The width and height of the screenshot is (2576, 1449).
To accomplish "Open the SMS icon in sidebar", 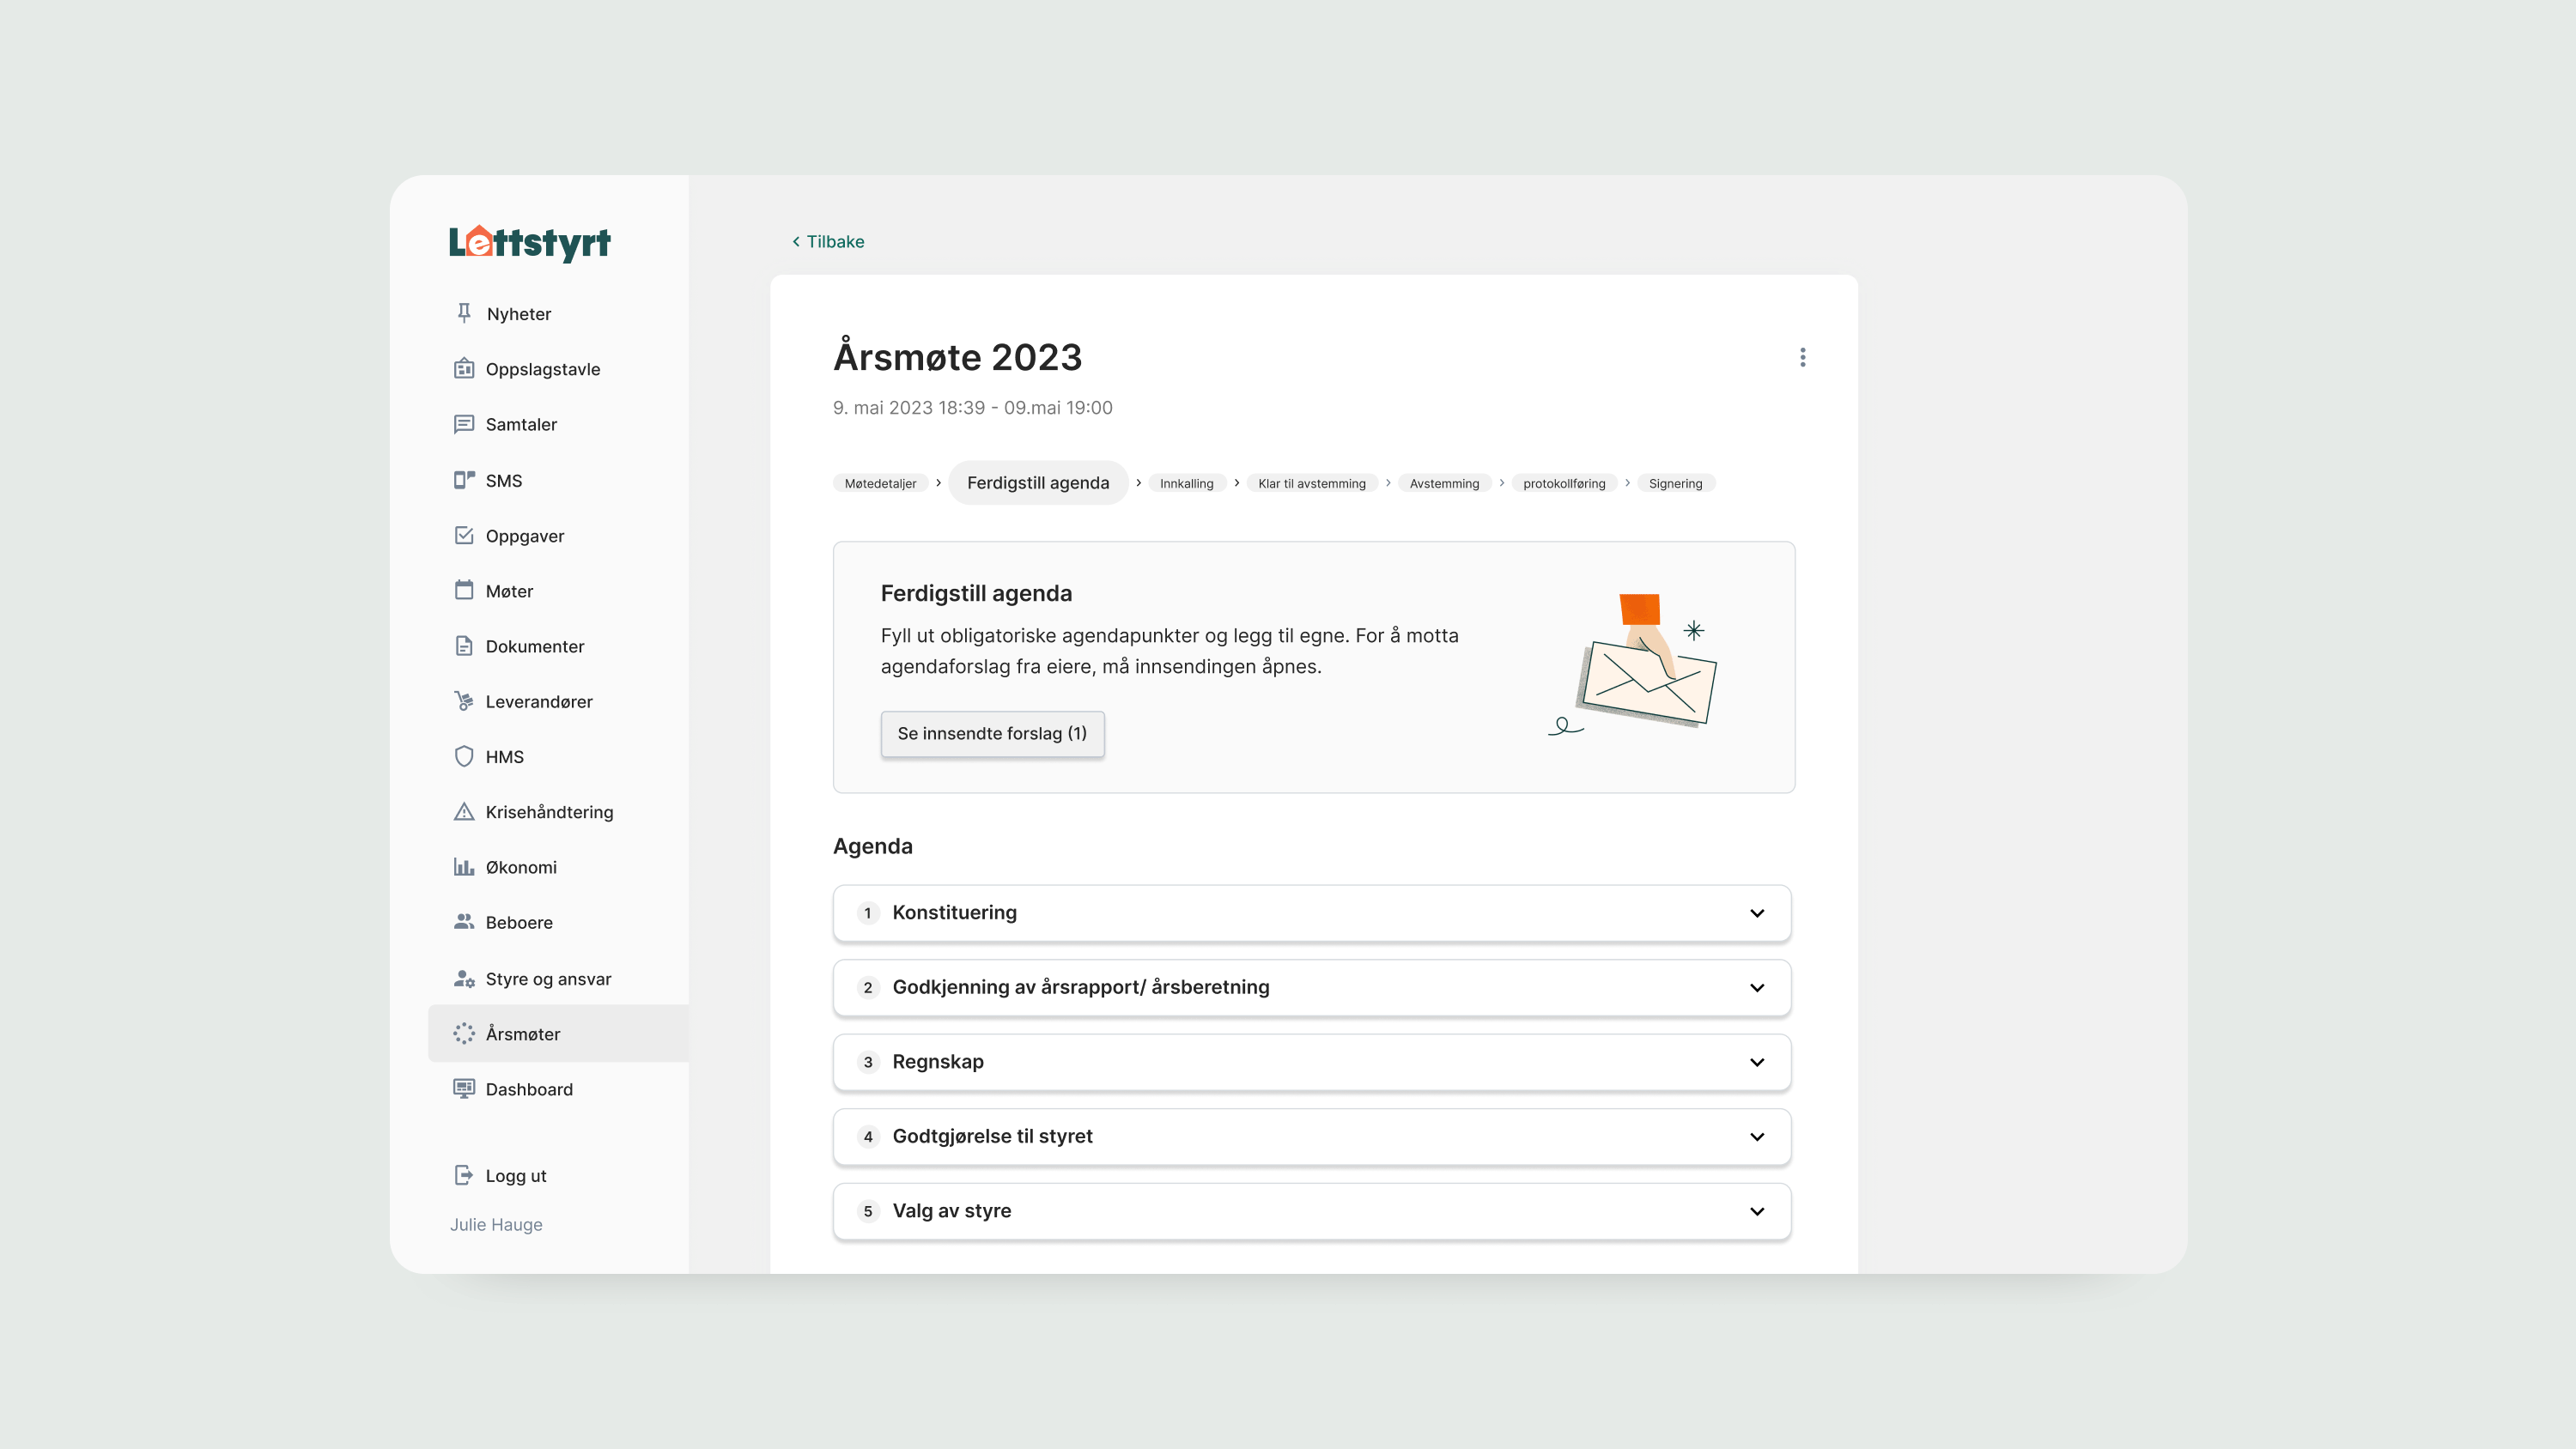I will (464, 480).
